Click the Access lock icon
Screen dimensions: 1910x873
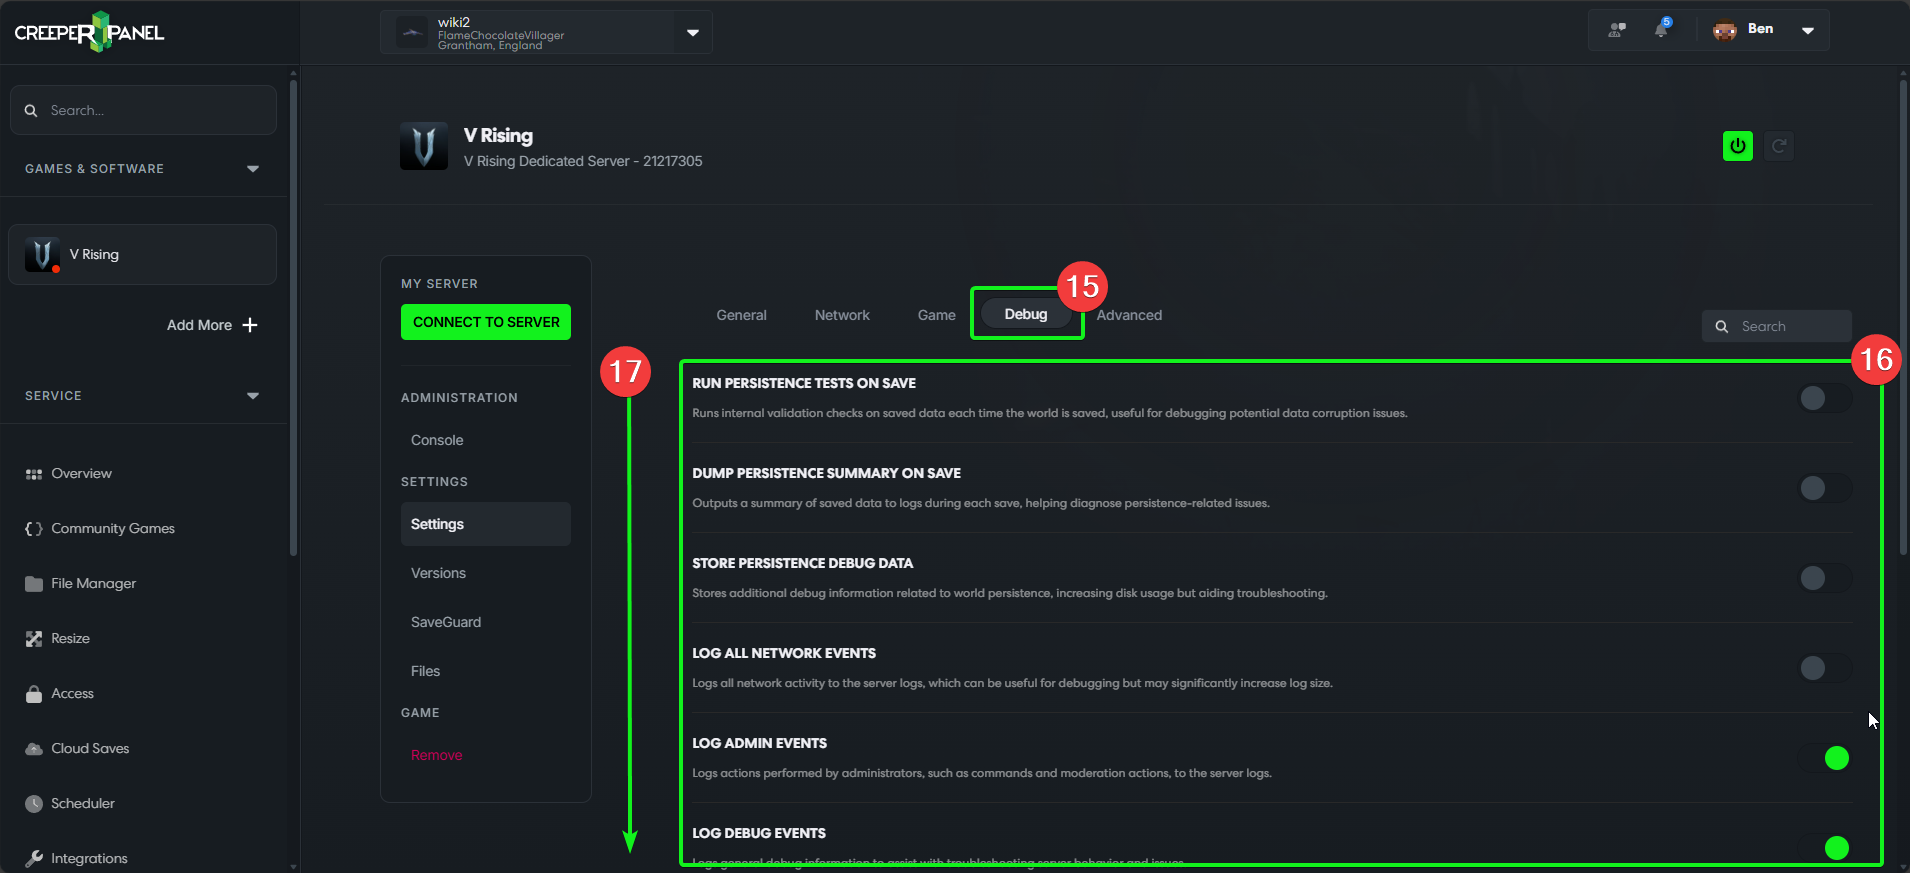[x=34, y=694]
